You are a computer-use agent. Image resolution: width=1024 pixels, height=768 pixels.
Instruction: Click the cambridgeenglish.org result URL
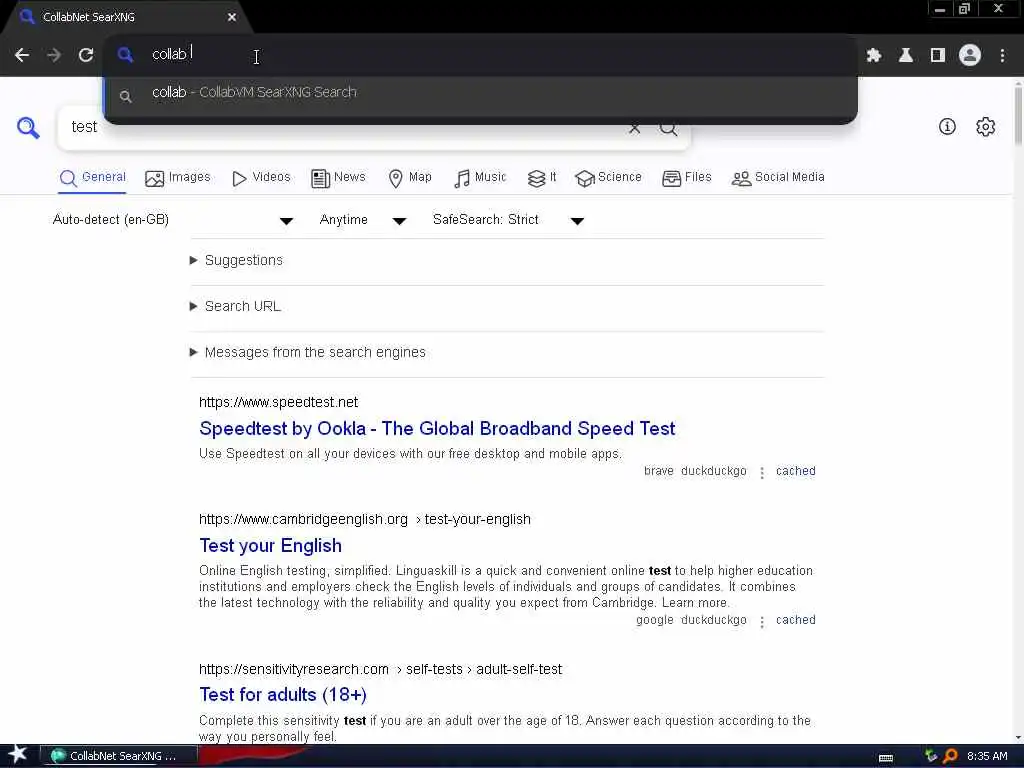[x=364, y=520]
